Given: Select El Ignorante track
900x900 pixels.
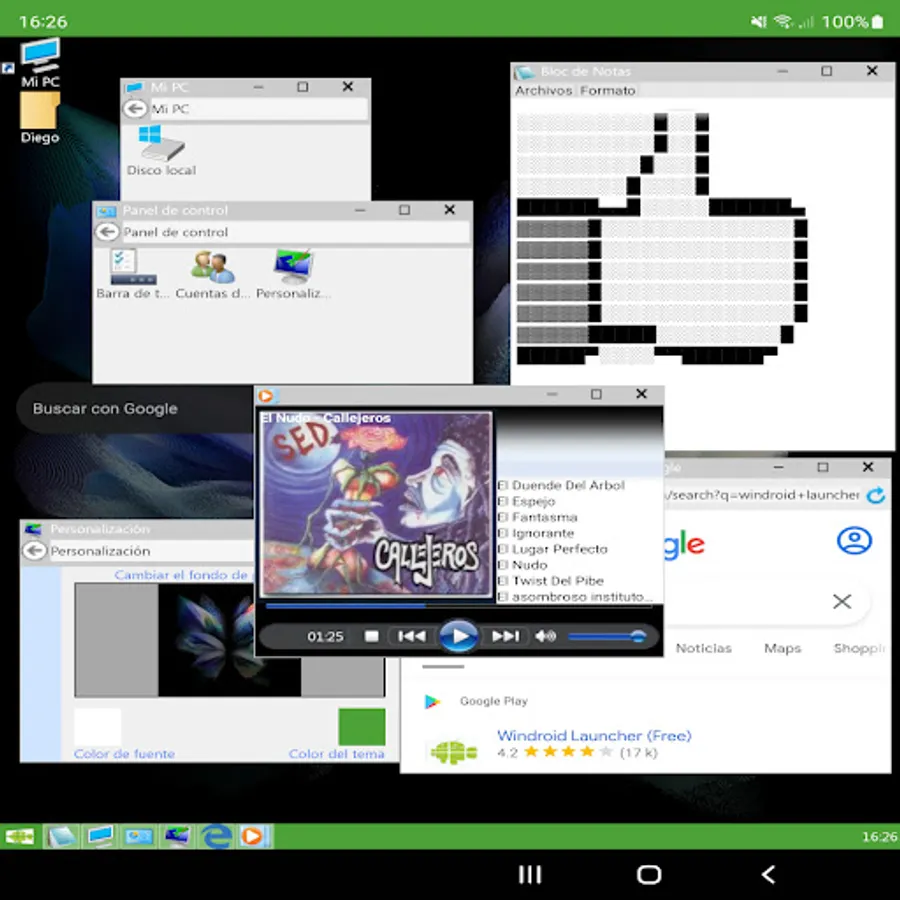Looking at the screenshot, I should 536,533.
